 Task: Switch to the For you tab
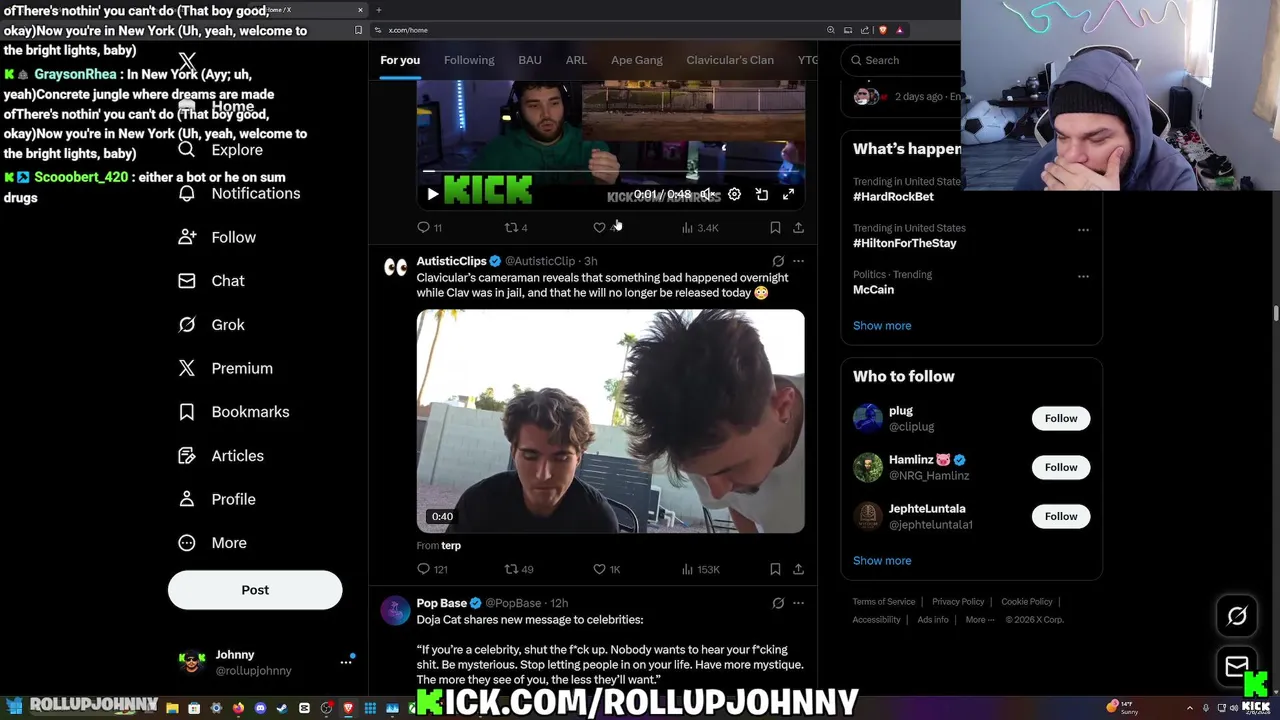click(400, 60)
